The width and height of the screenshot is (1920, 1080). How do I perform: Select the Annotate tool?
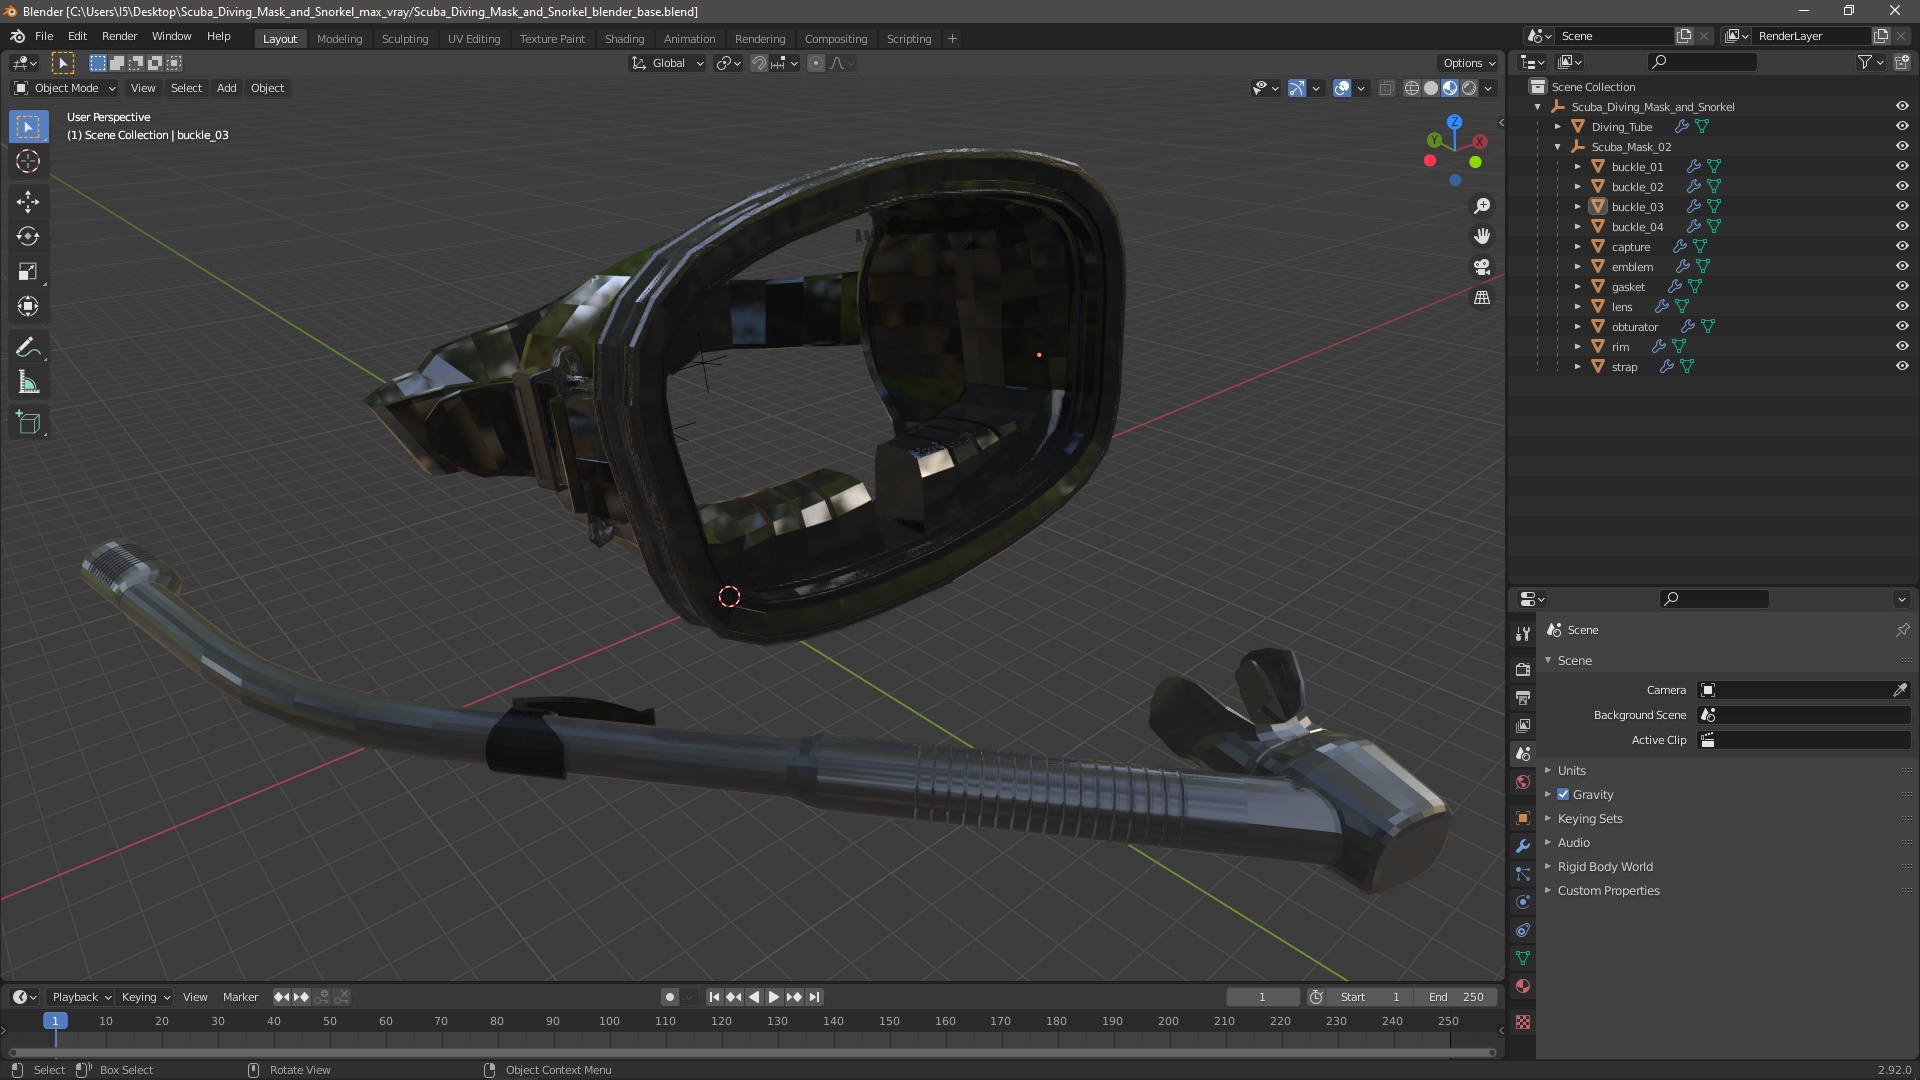[x=28, y=347]
